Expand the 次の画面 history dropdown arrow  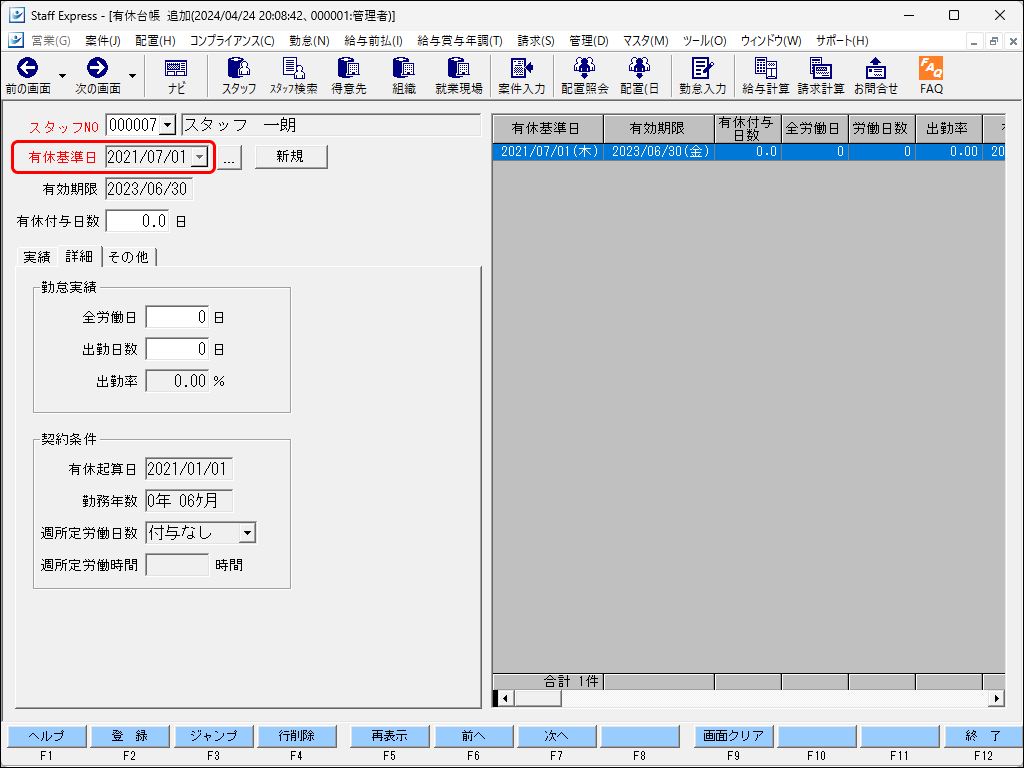(132, 76)
